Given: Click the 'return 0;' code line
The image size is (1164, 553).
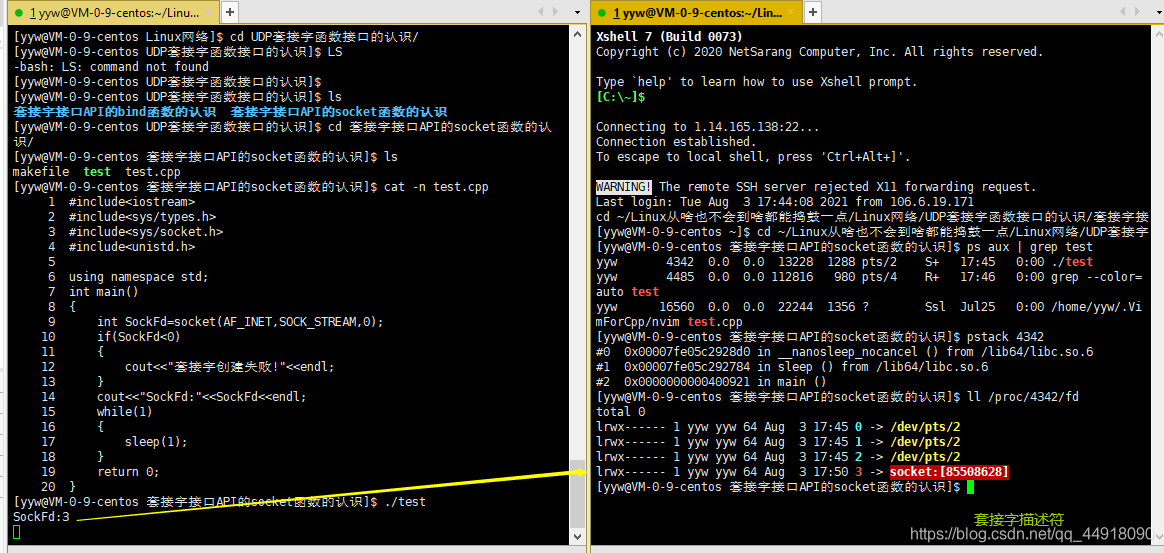Looking at the screenshot, I should 128,471.
